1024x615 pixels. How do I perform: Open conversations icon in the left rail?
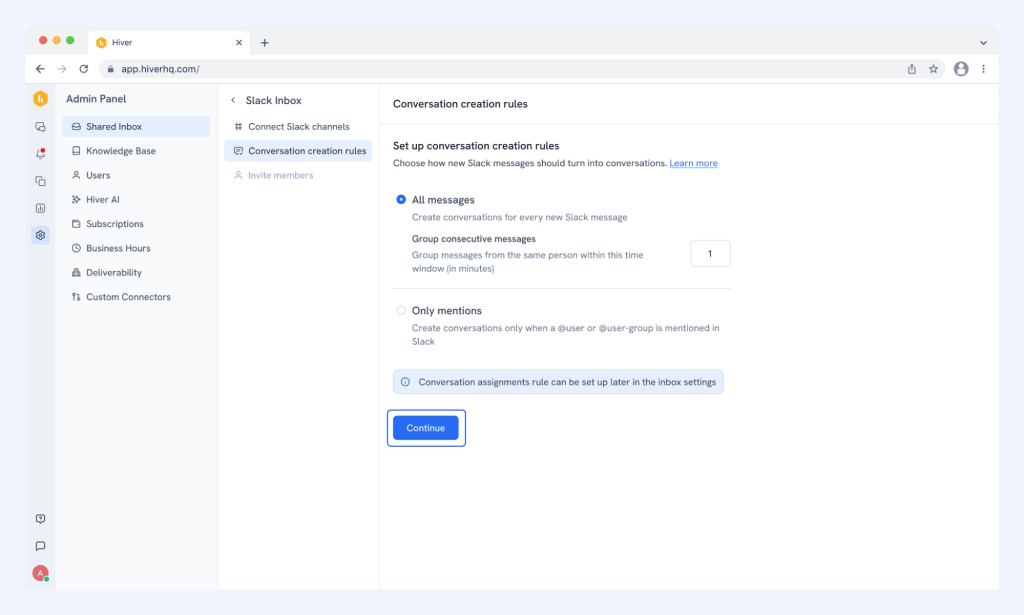coord(40,127)
